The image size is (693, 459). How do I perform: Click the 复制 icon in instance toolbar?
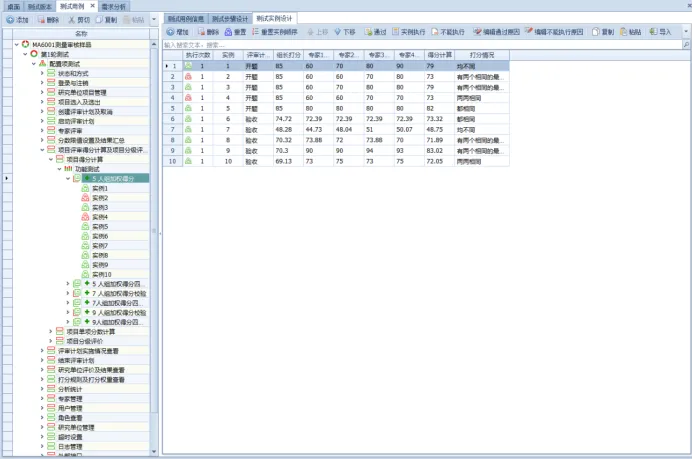[x=596, y=32]
